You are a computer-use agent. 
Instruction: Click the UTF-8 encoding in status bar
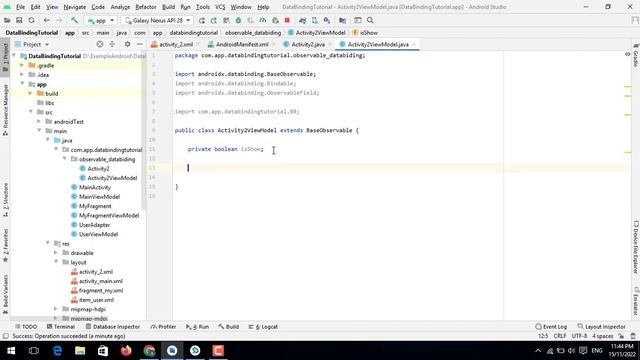click(579, 336)
